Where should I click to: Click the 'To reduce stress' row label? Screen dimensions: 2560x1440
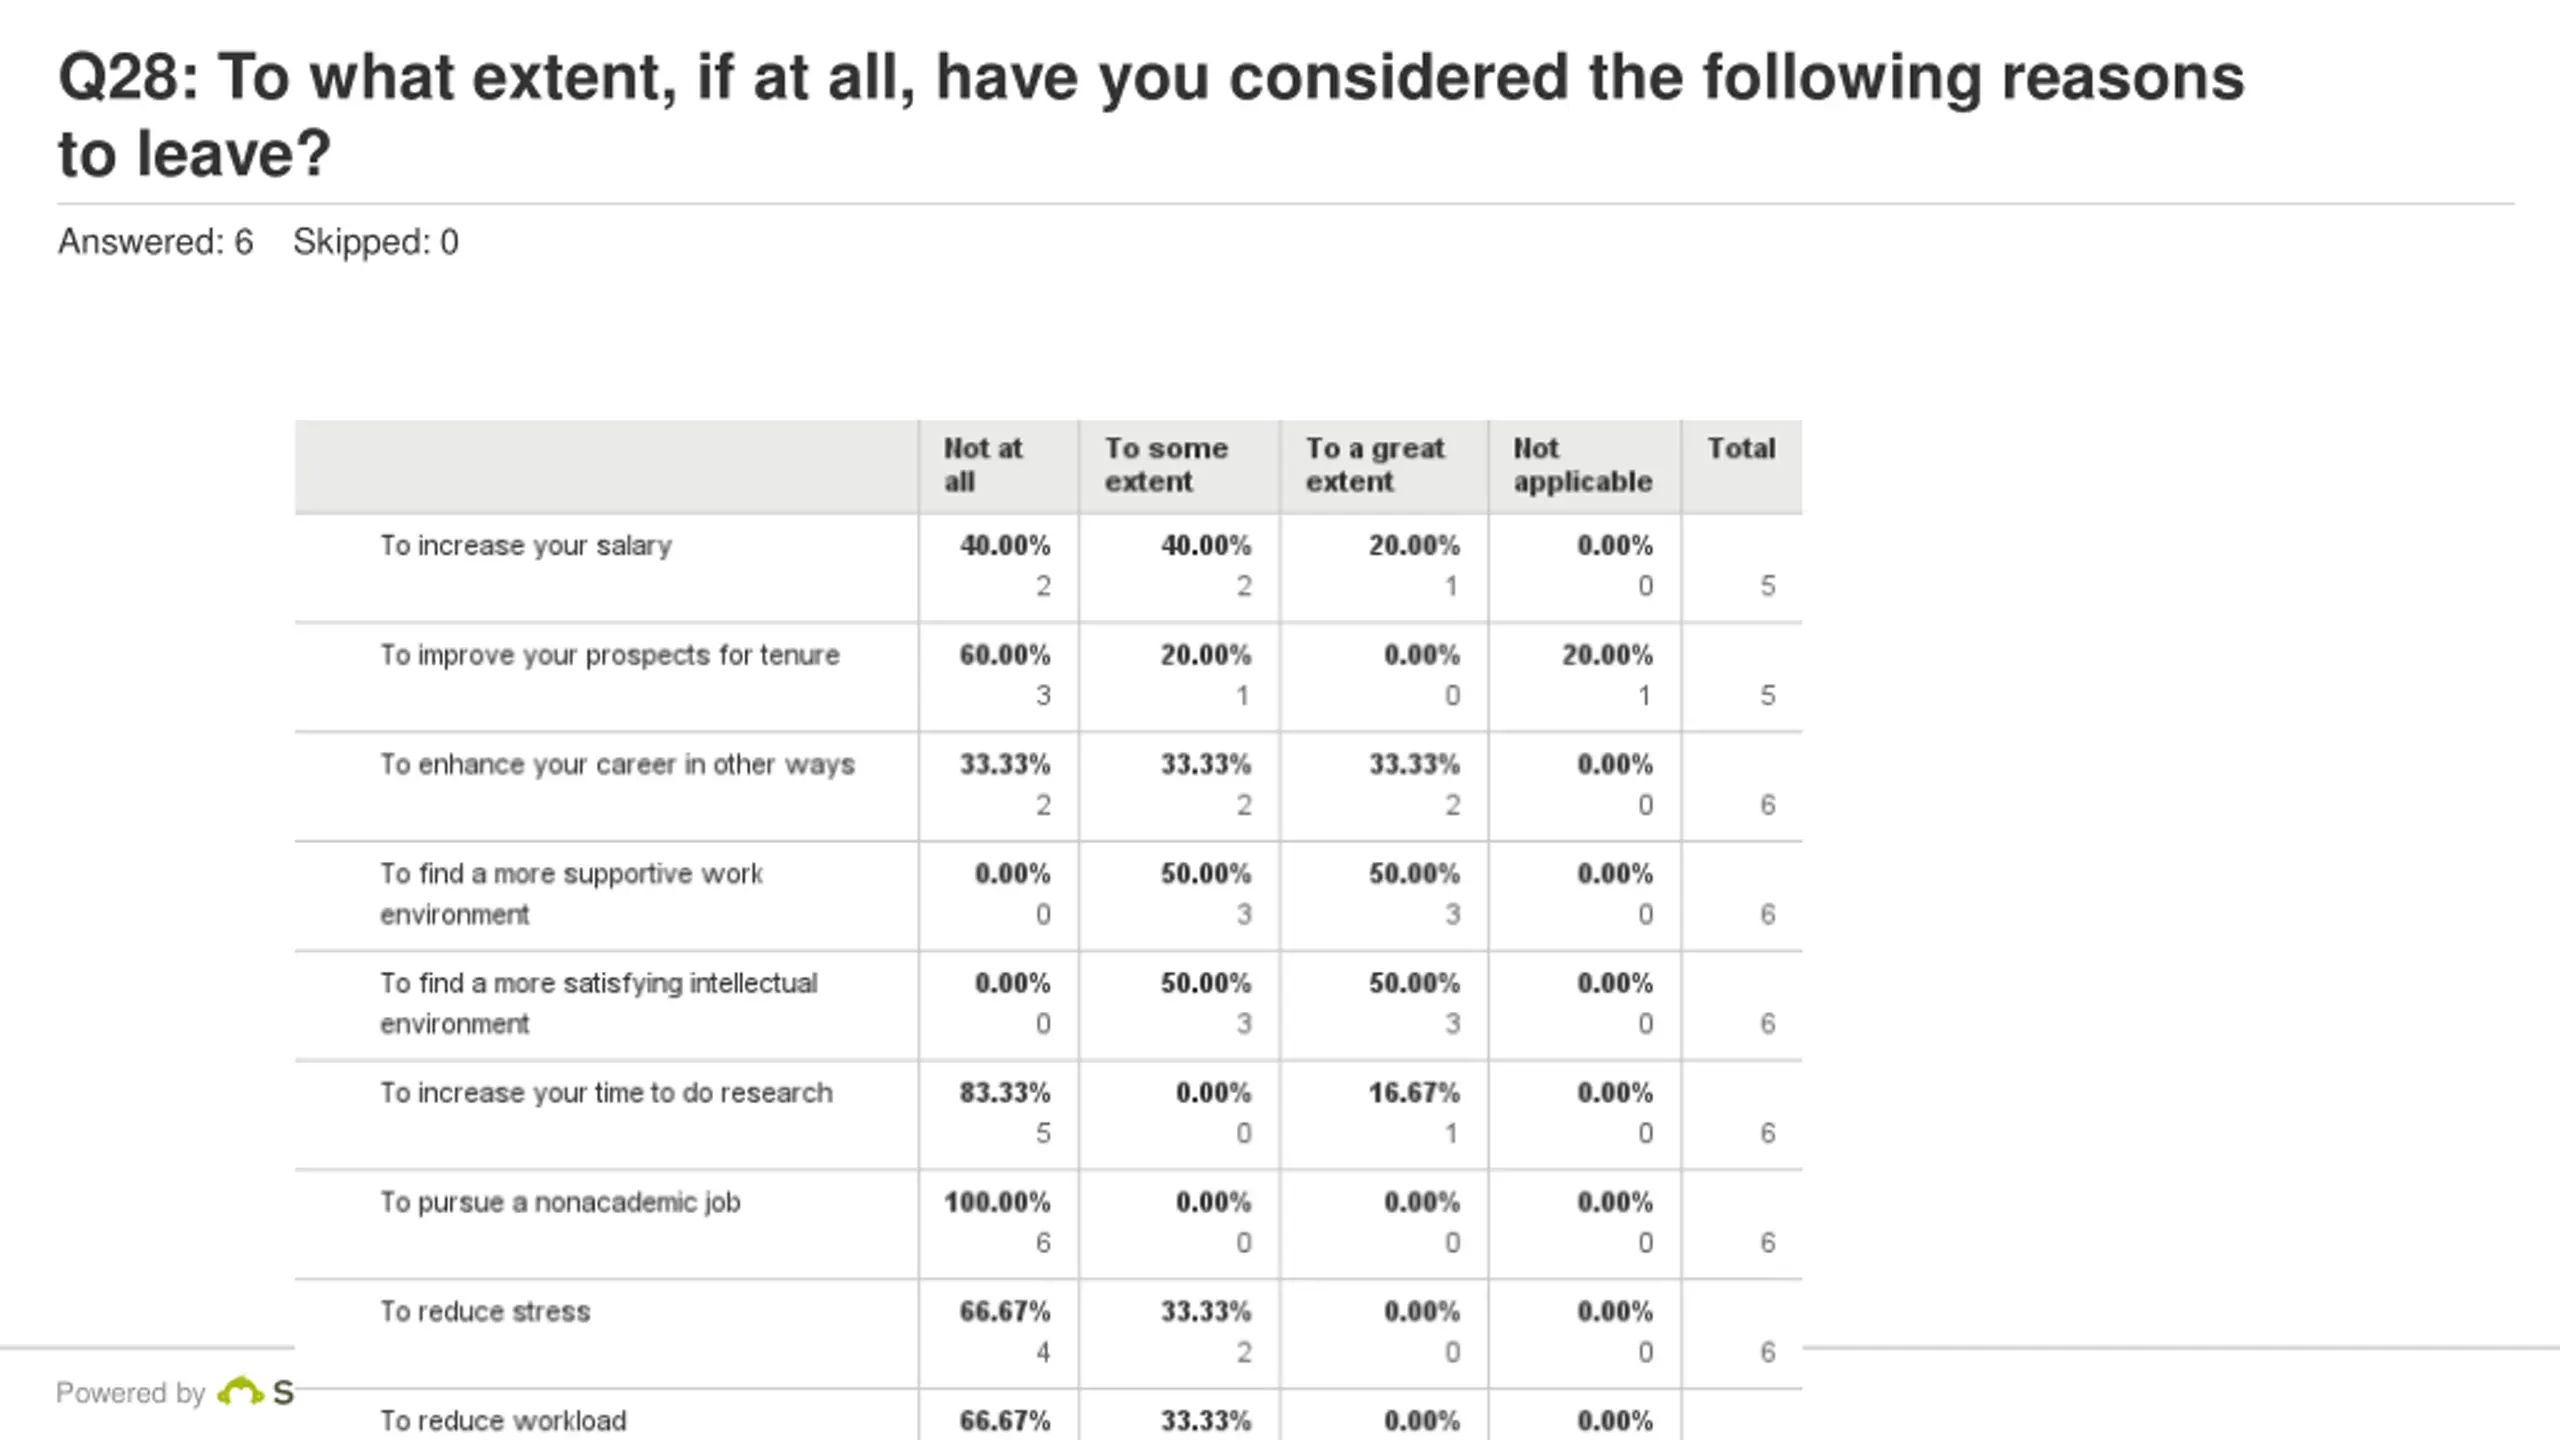(x=485, y=1311)
